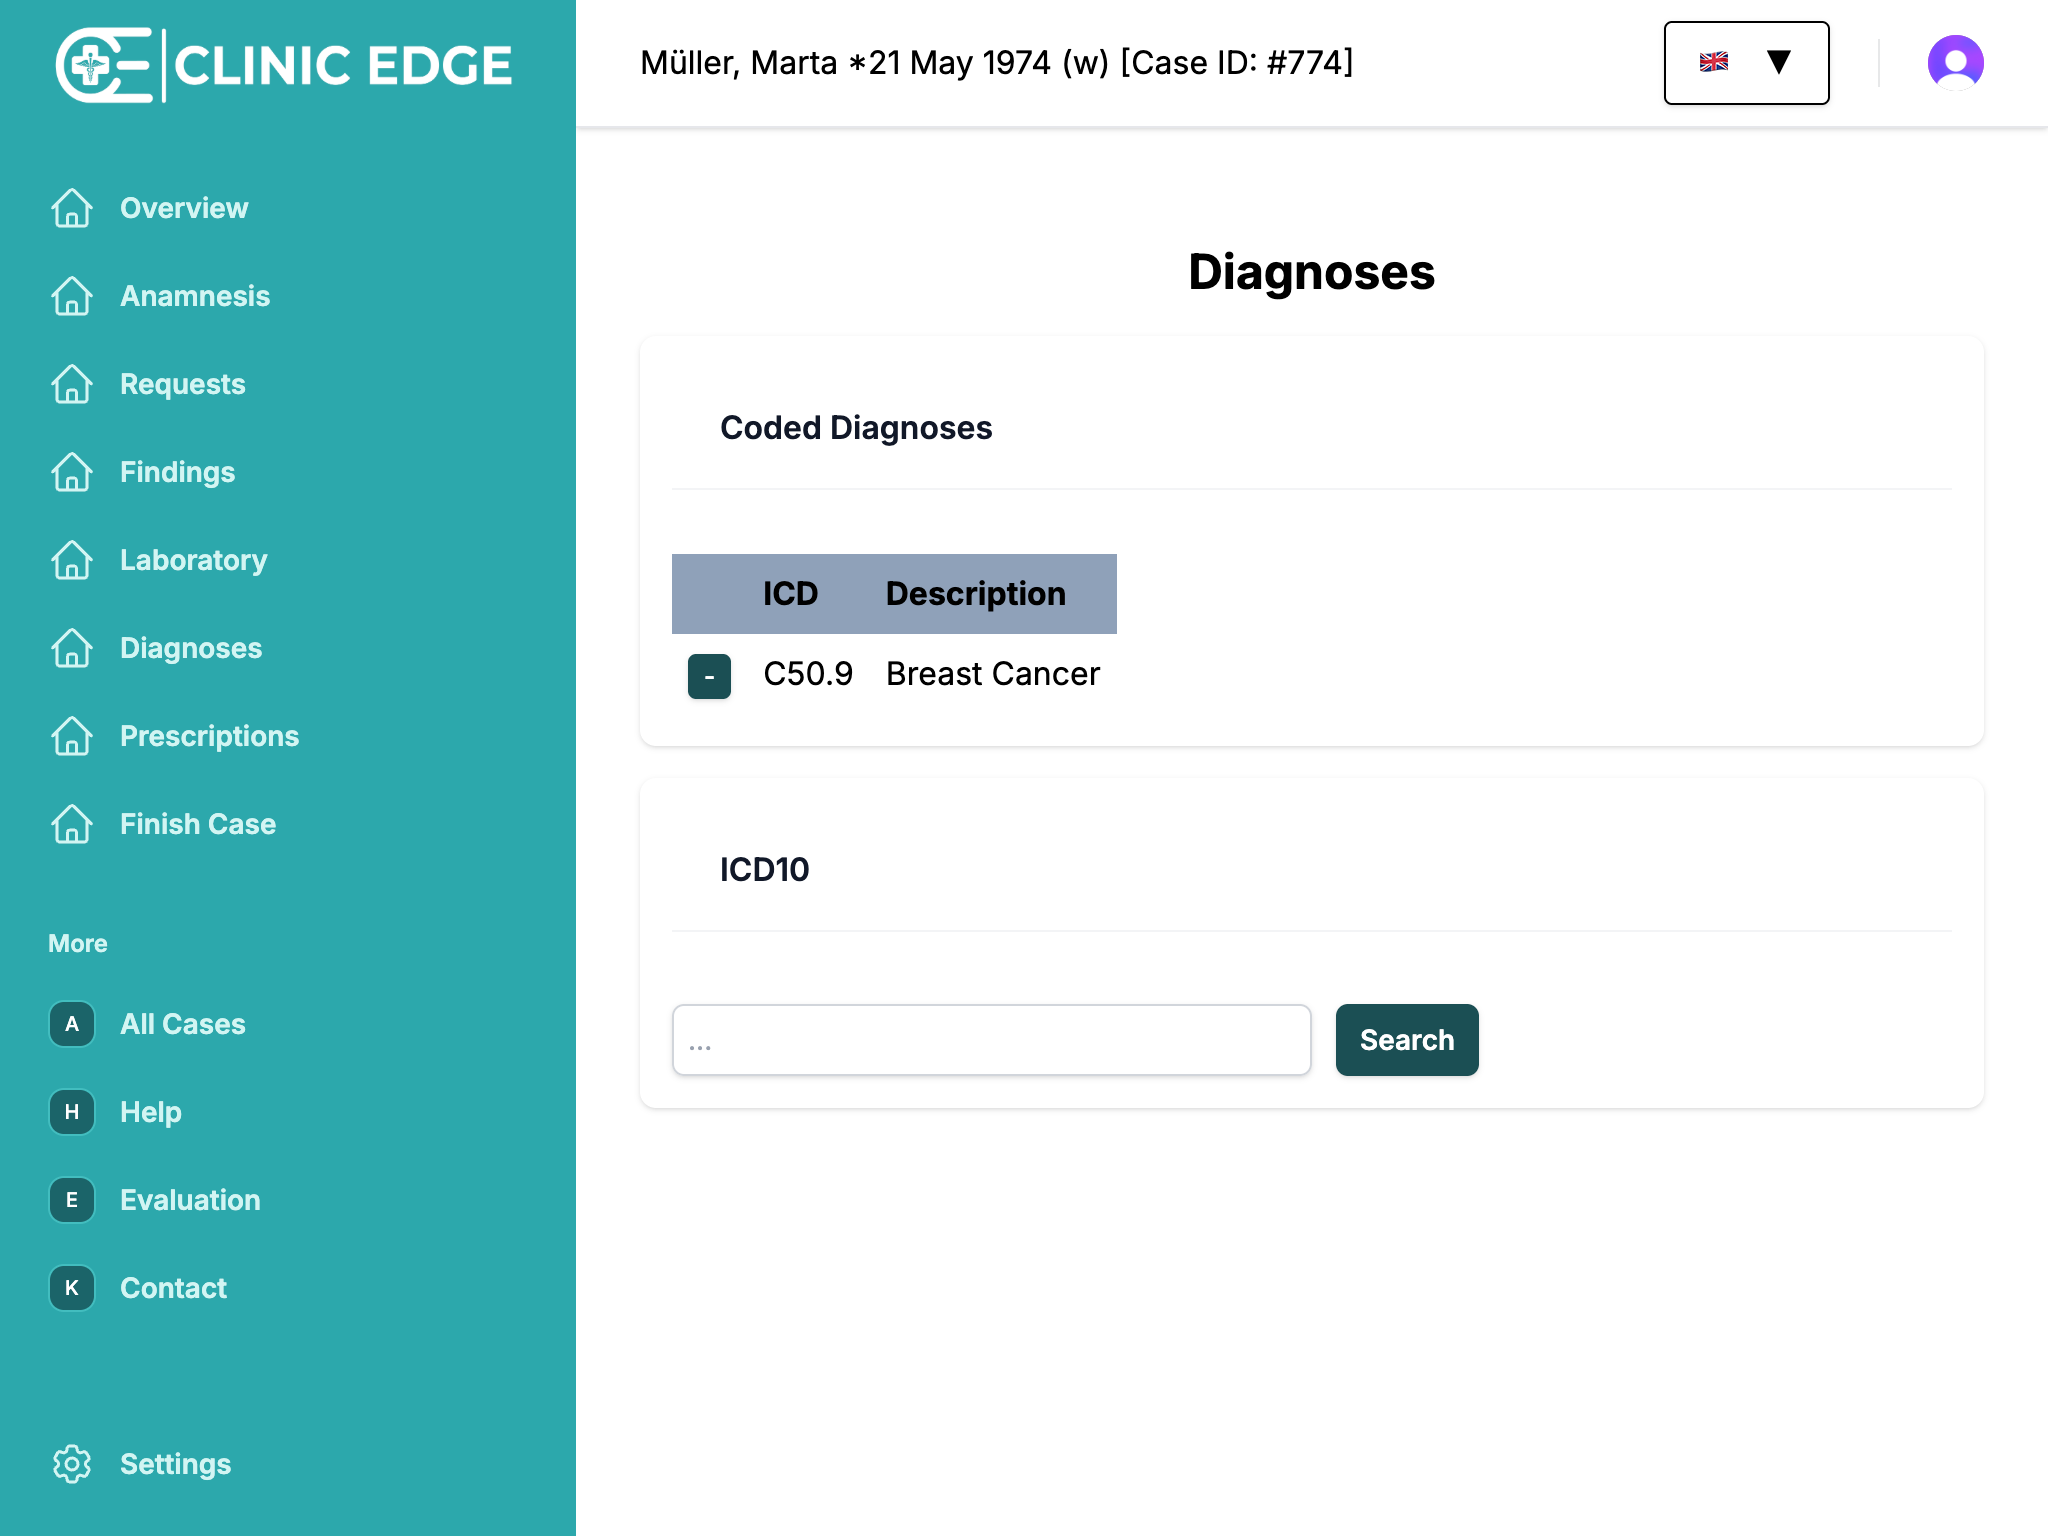Remove the C50.9 Breast Cancer diagnosis
Viewport: 2048px width, 1536px height.
[x=709, y=677]
